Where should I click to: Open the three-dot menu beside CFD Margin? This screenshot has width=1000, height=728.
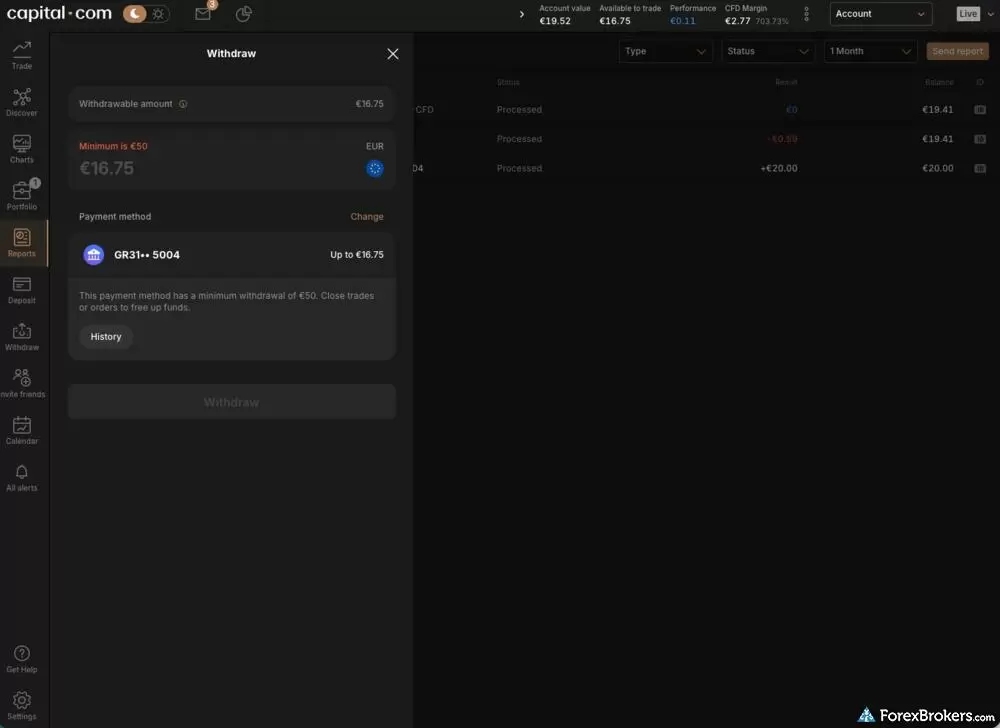click(x=806, y=14)
